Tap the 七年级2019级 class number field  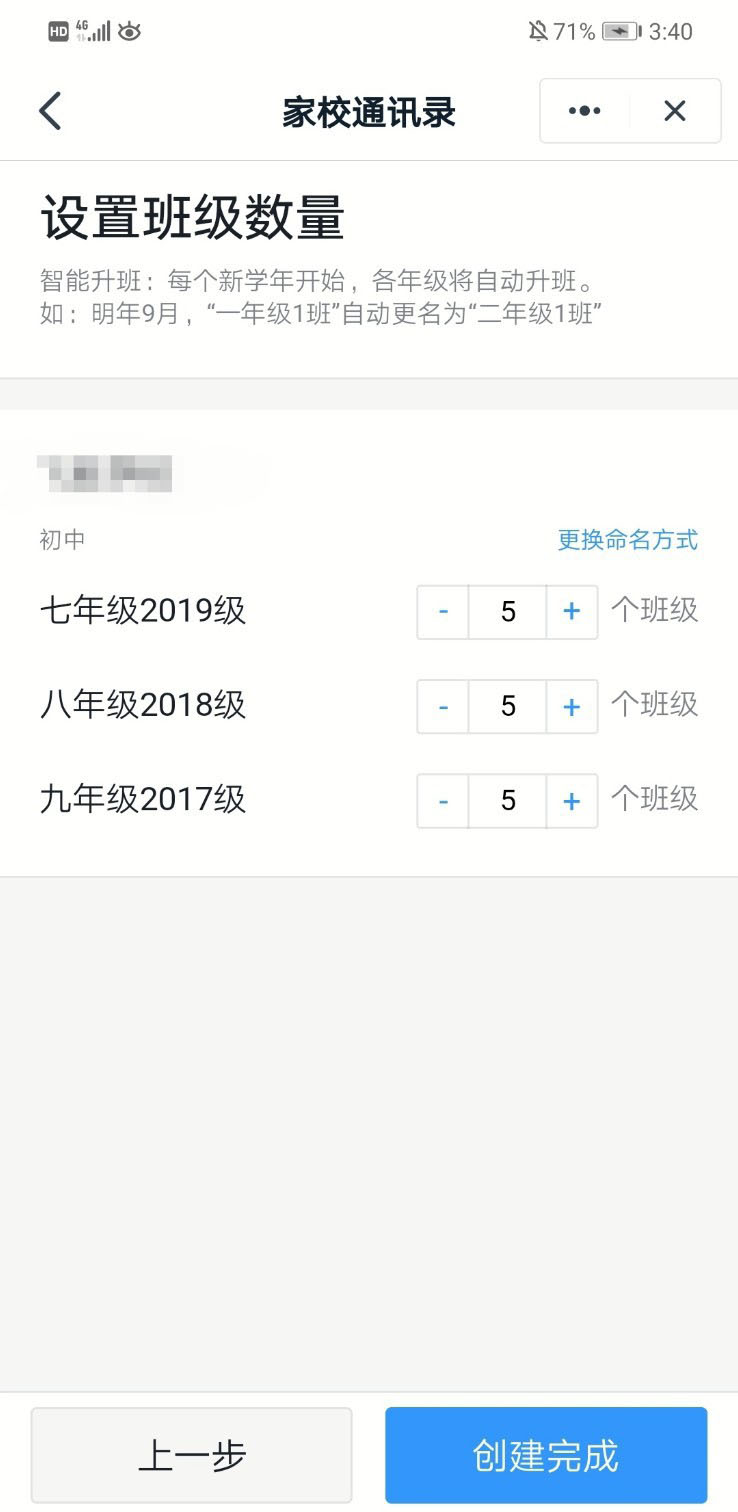point(508,612)
